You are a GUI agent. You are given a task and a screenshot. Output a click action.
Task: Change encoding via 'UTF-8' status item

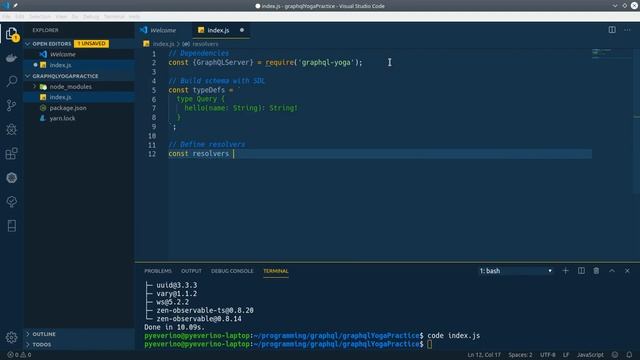click(x=548, y=355)
